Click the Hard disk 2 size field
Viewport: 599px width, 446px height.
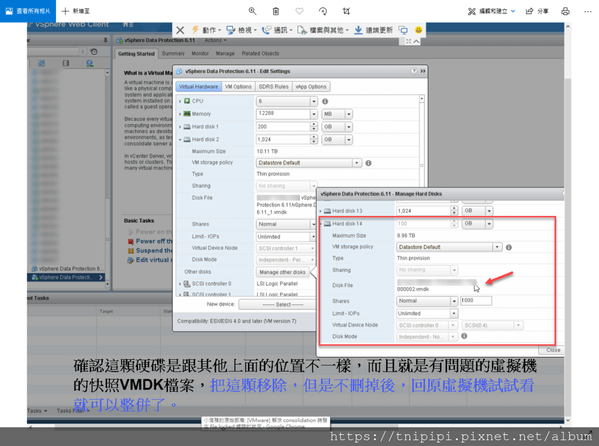pos(283,139)
